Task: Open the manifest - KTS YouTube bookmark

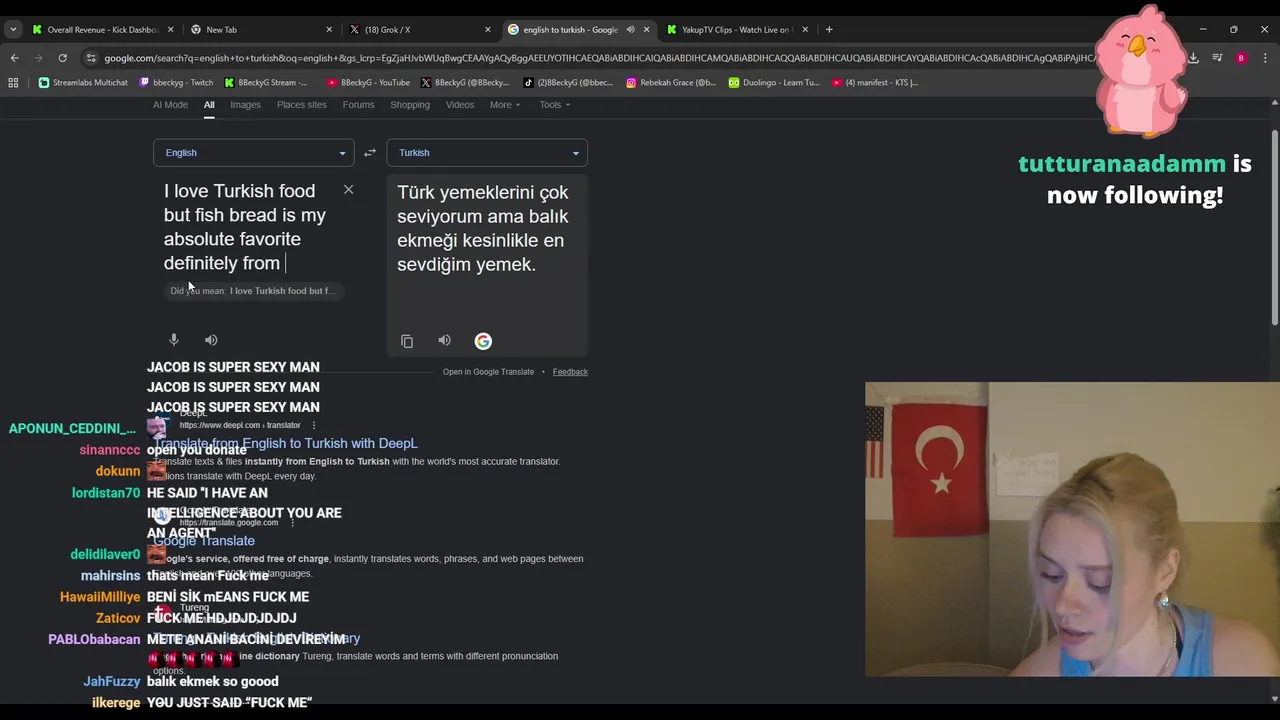Action: (875, 83)
